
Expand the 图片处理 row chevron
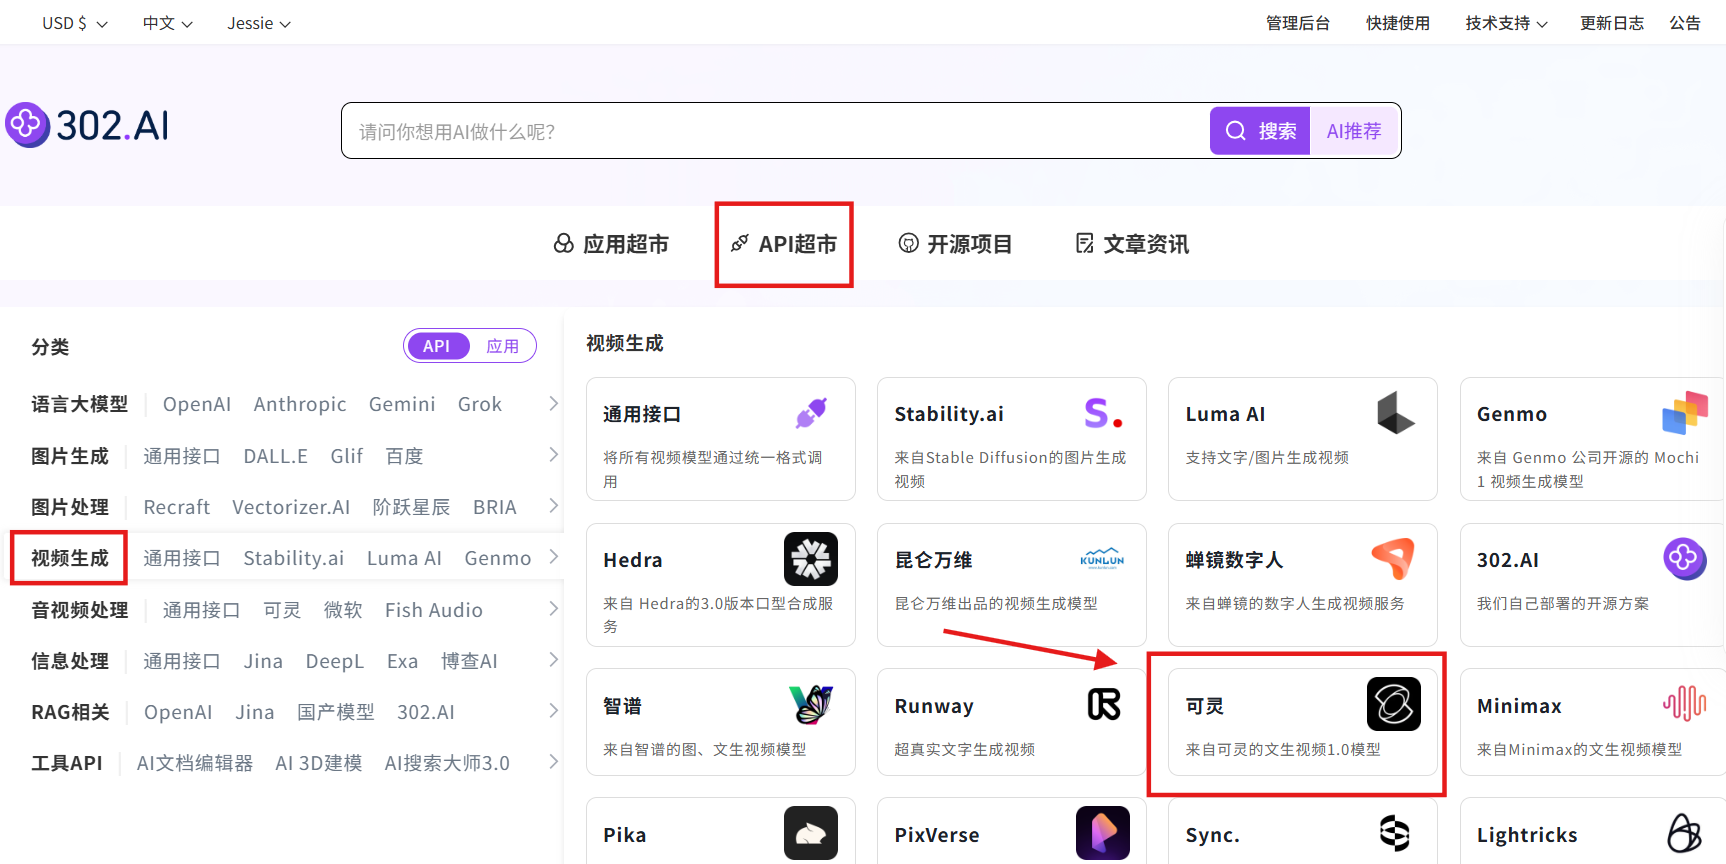pyautogui.click(x=553, y=505)
